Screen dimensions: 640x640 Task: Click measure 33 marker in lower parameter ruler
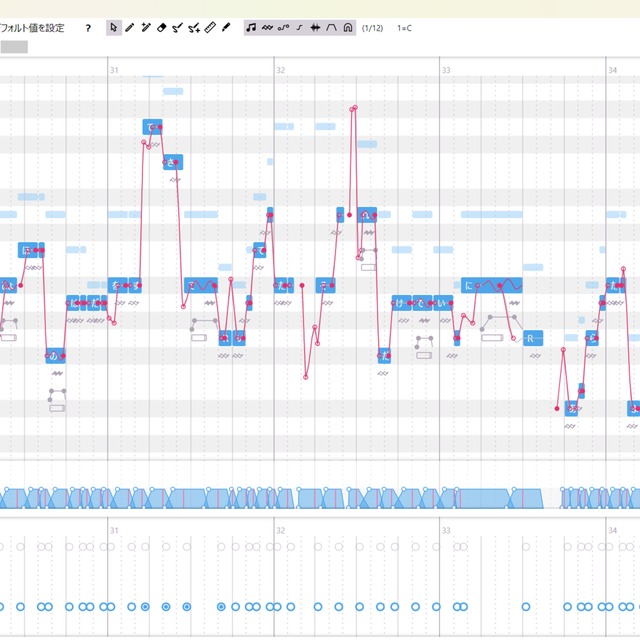coord(446,530)
